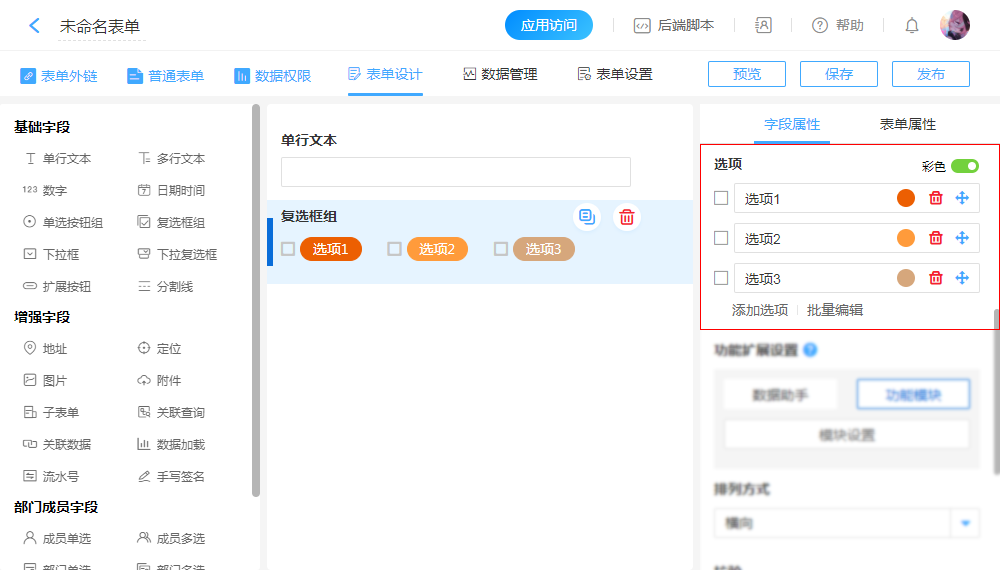Click the copy icon on 复选框组 field

[x=587, y=216]
